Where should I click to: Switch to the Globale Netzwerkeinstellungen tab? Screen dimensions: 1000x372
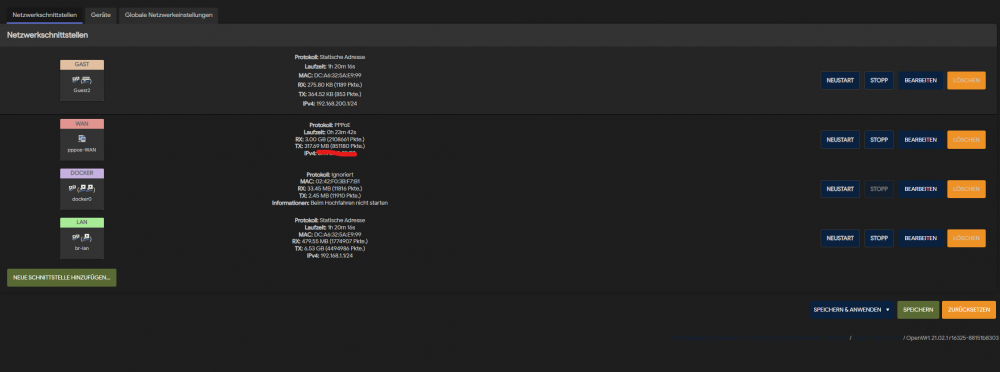click(168, 15)
